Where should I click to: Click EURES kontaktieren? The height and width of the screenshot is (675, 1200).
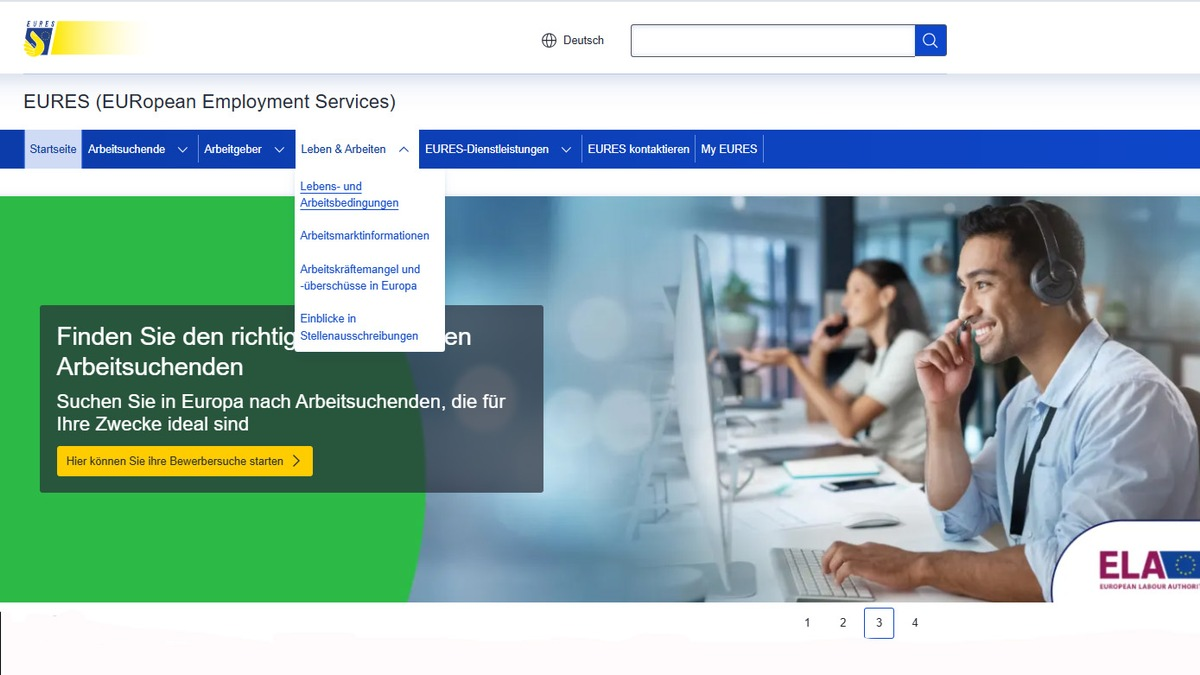[638, 148]
